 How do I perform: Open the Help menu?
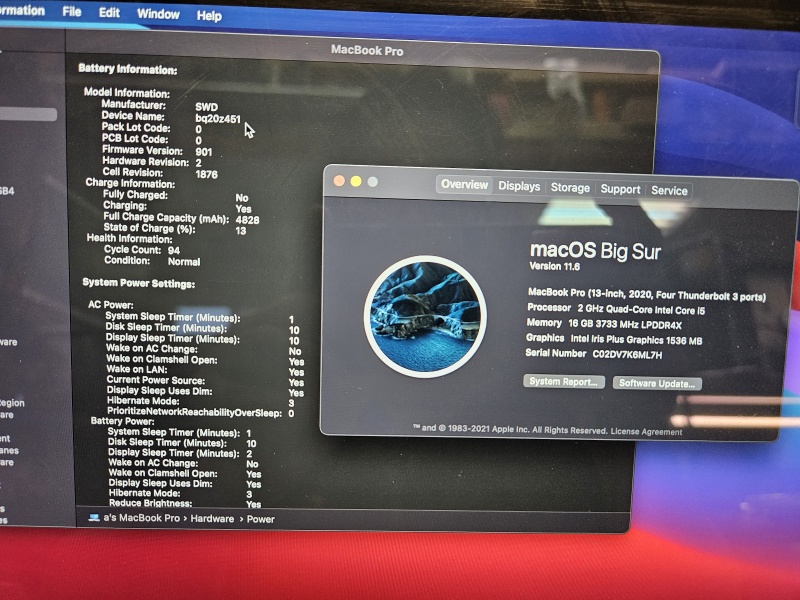pos(209,16)
